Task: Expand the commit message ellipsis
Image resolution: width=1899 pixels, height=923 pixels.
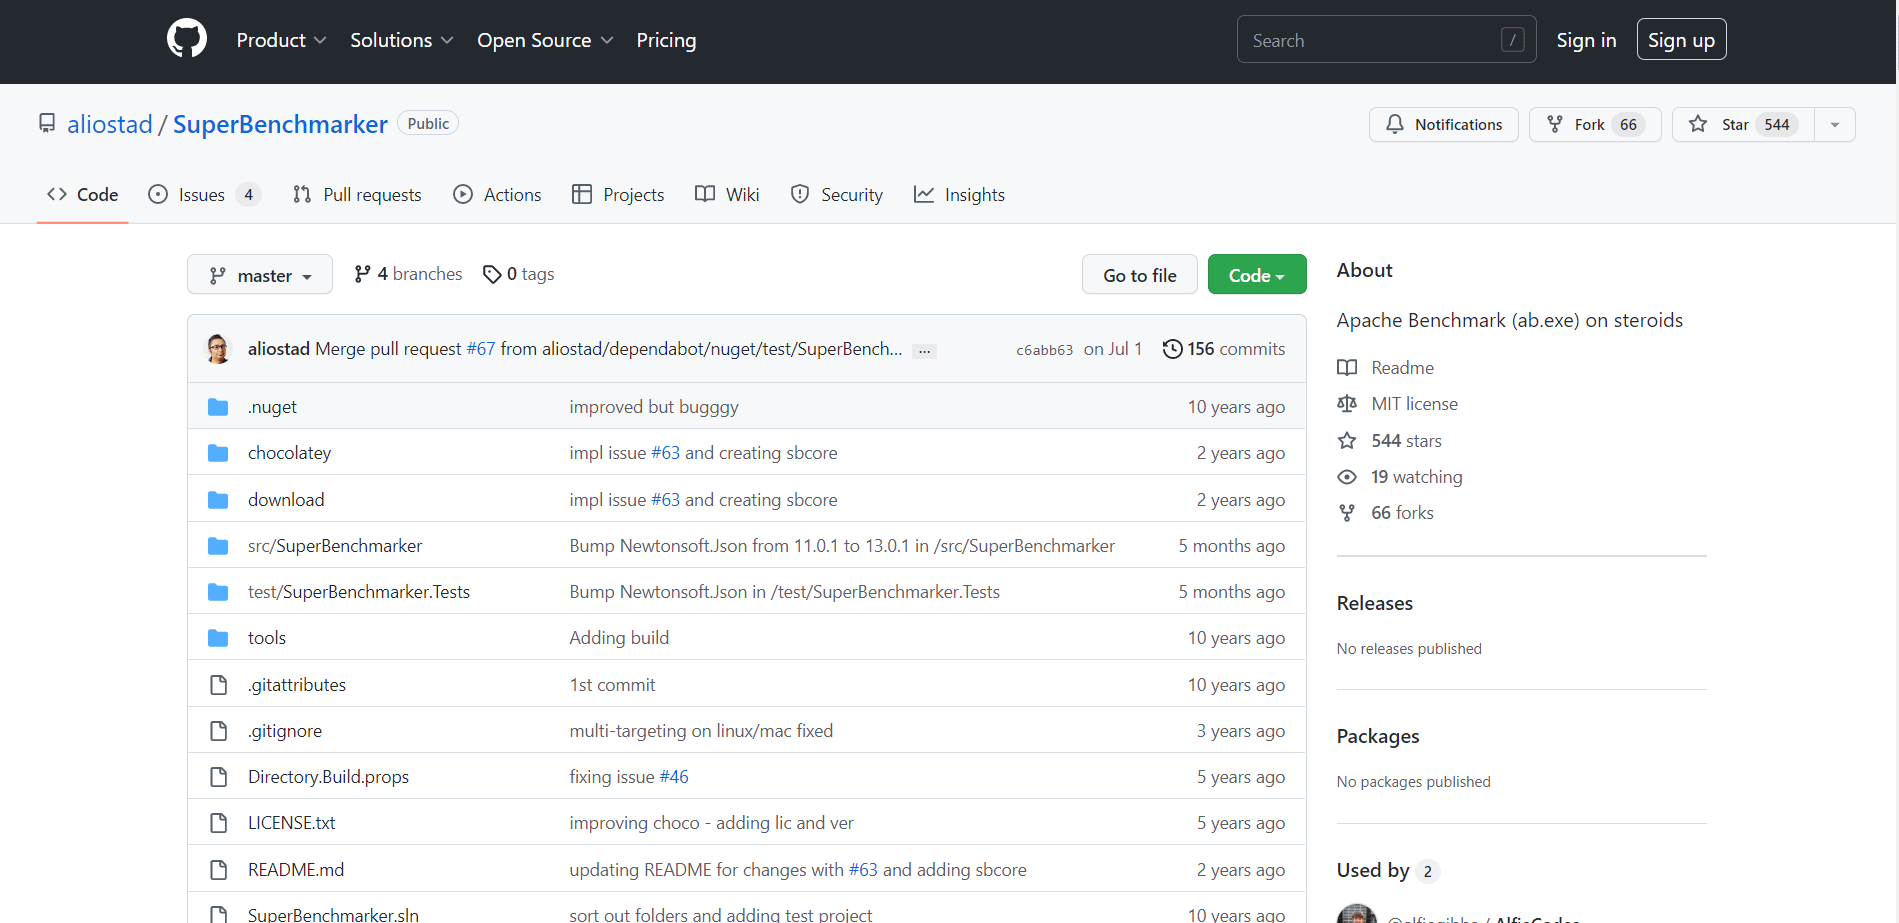Action: pyautogui.click(x=925, y=351)
